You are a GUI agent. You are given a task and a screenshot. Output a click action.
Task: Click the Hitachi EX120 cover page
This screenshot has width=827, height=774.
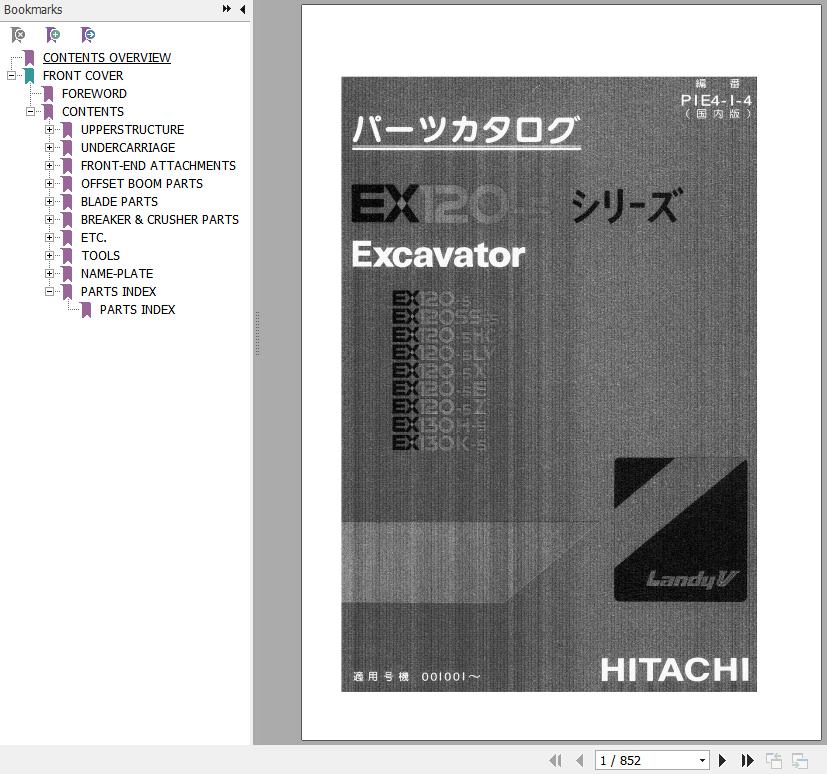pos(549,384)
